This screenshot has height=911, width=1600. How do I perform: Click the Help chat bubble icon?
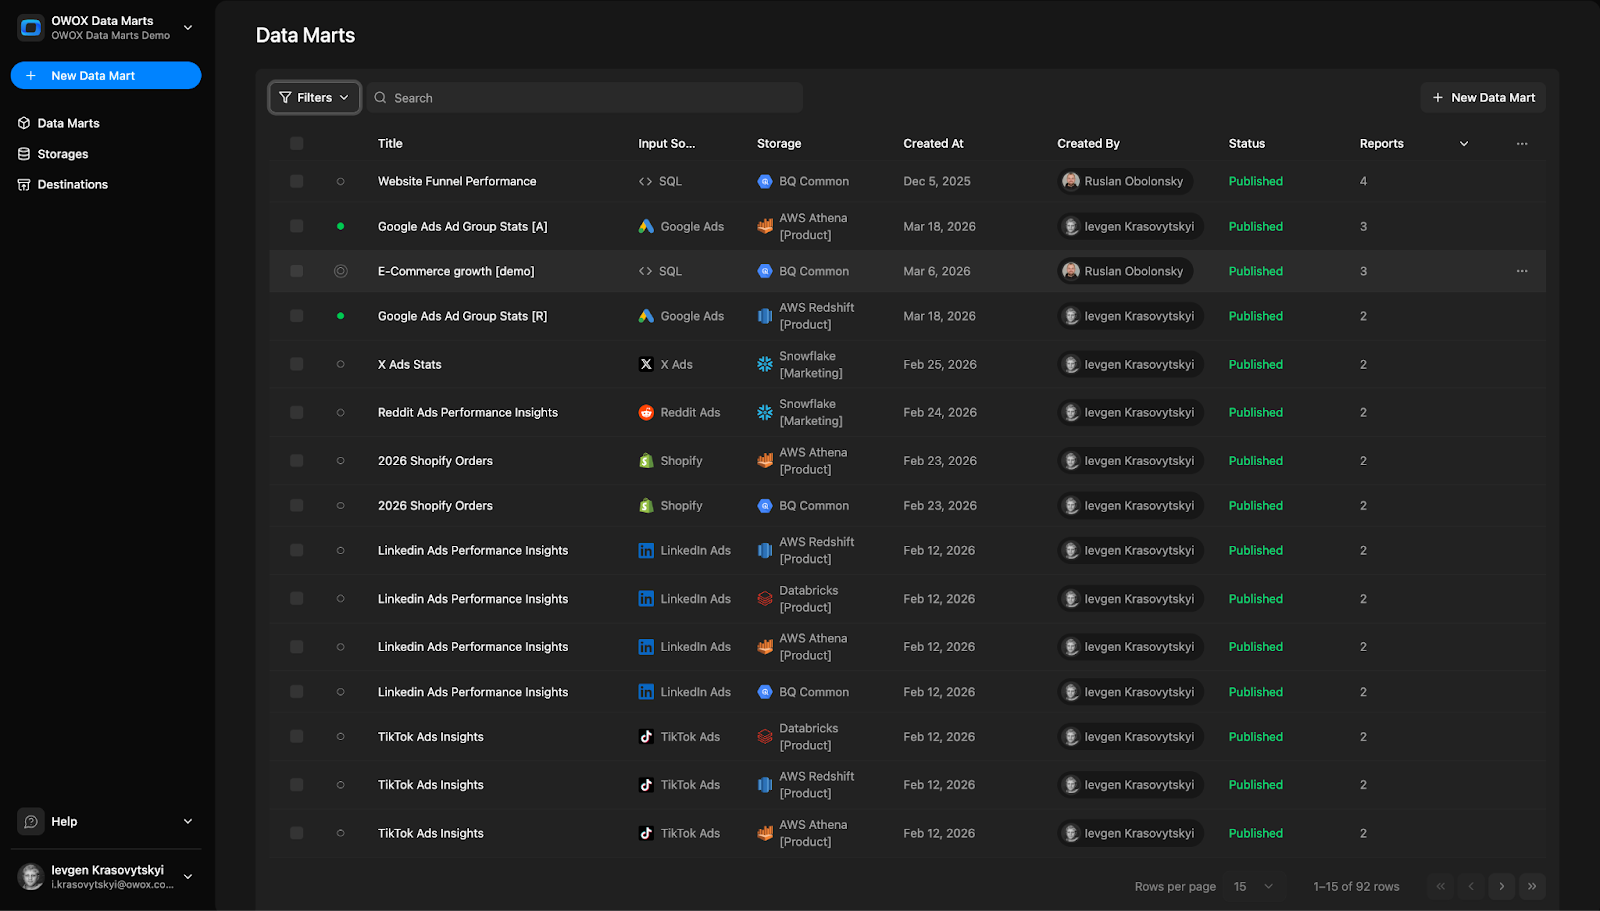click(x=31, y=821)
